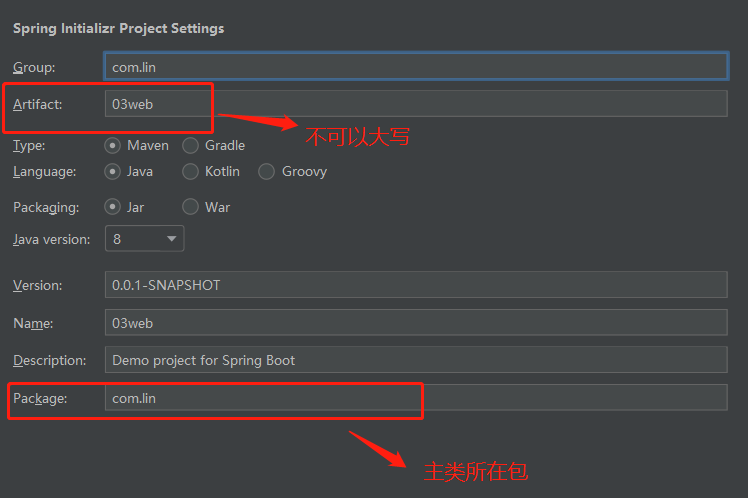Click the Package label
Viewport: 748px width, 498px height.
[x=40, y=398]
